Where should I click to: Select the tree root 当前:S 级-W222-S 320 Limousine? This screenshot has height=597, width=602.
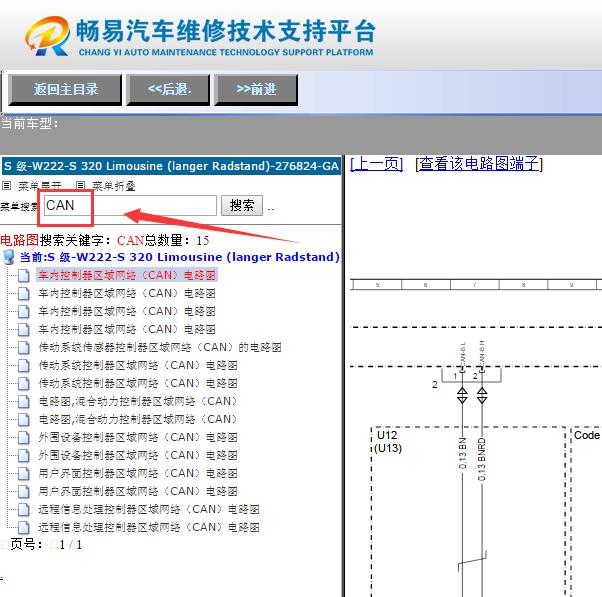(x=180, y=257)
